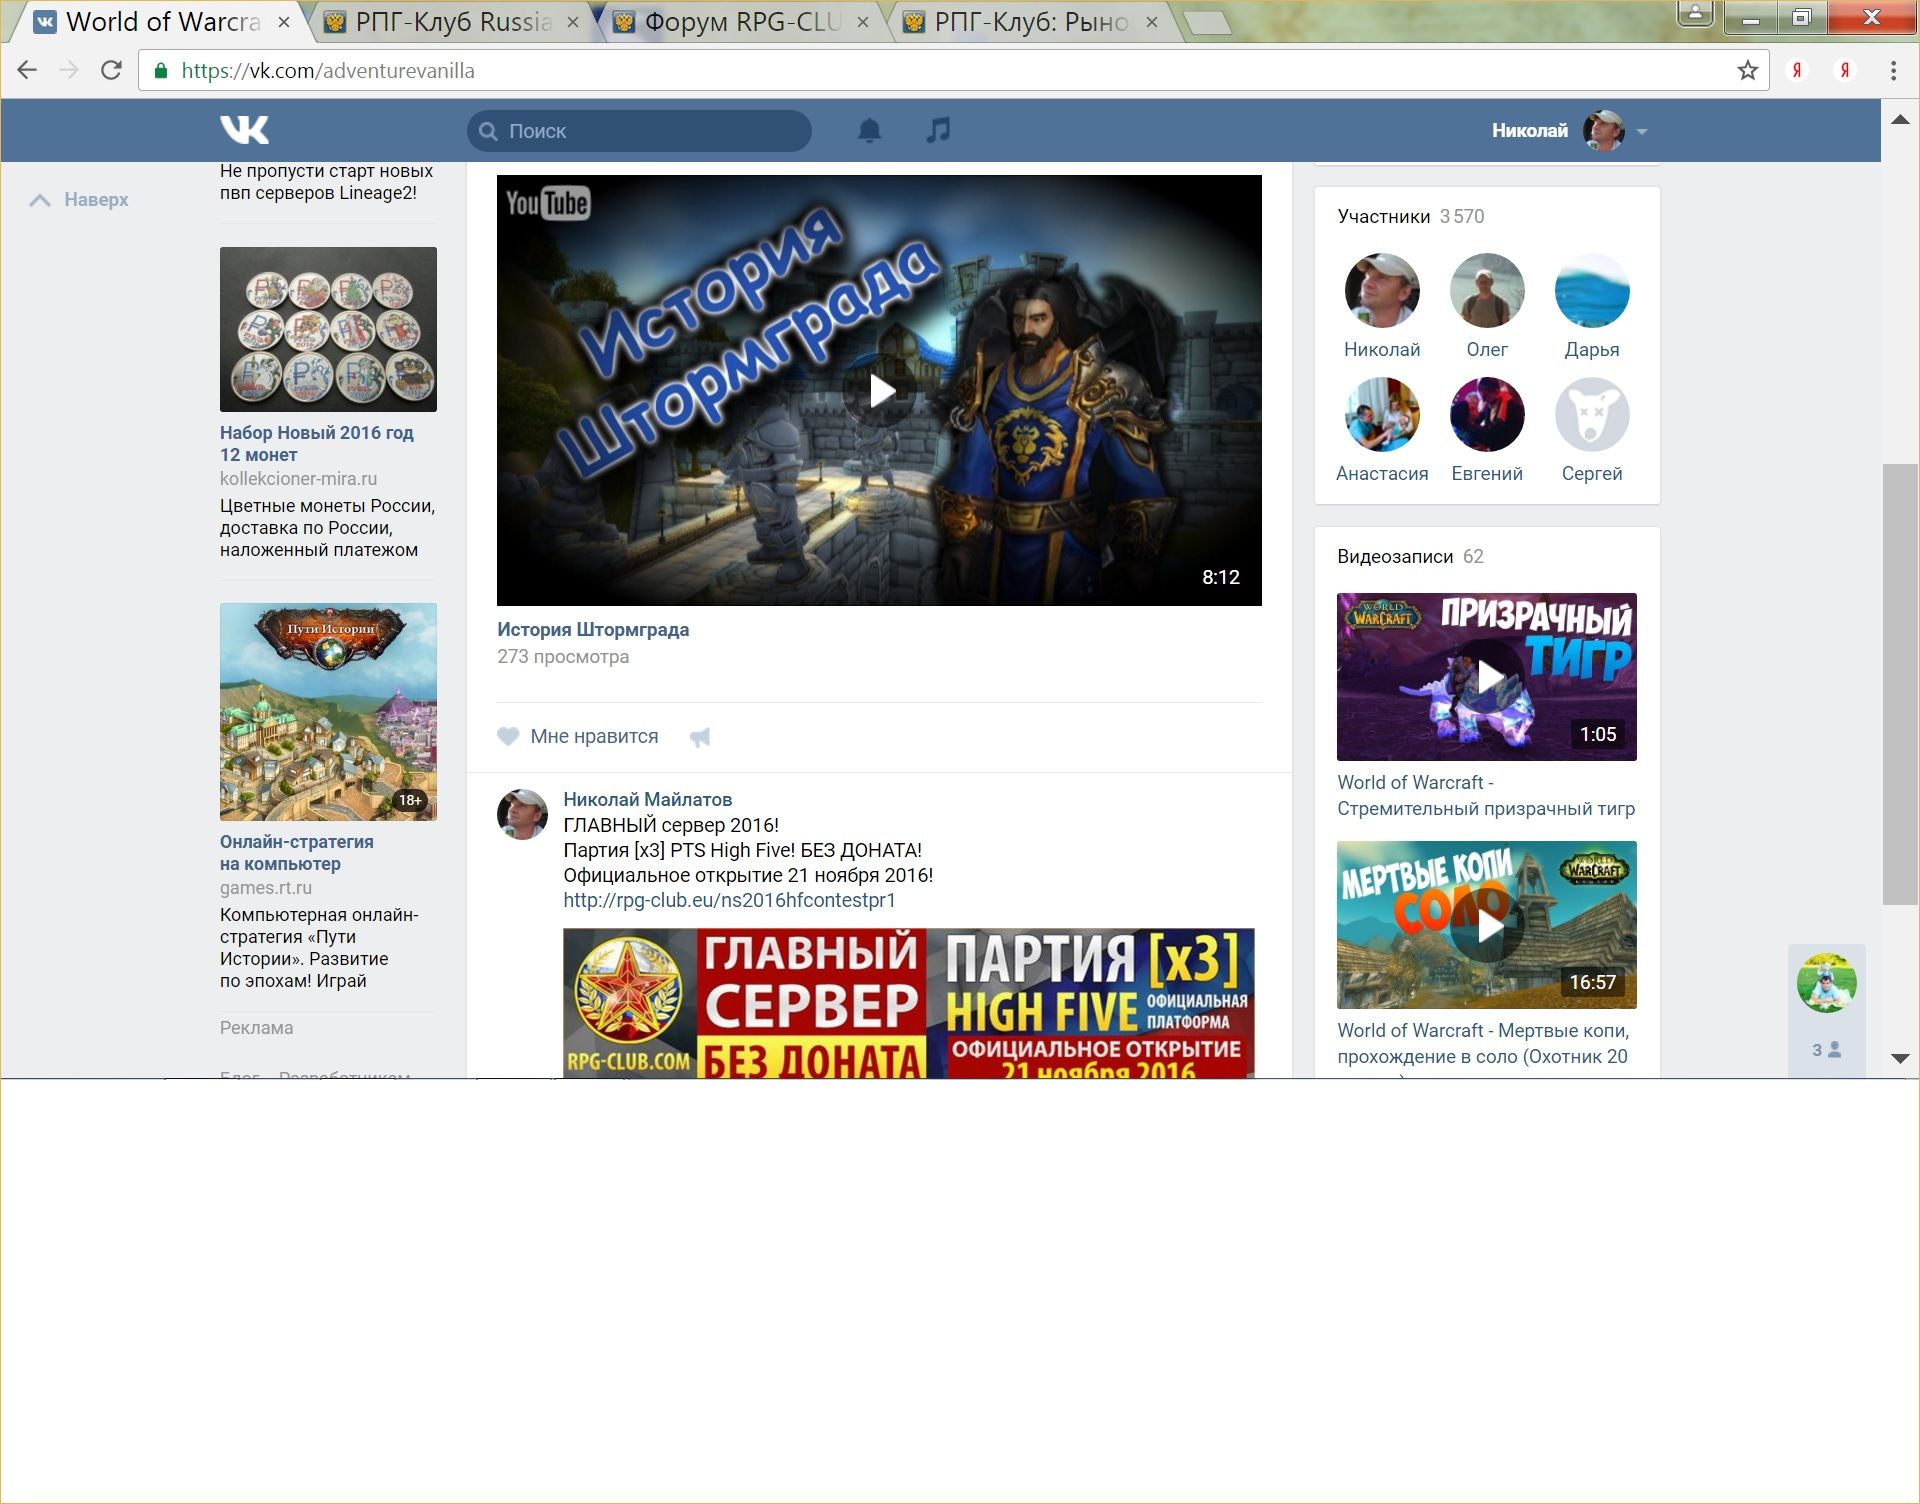Open member Дарья's avatar

coord(1591,291)
